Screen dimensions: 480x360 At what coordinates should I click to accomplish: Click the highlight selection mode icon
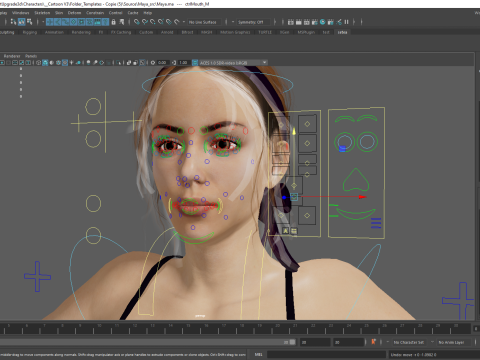pyautogui.click(x=122, y=22)
